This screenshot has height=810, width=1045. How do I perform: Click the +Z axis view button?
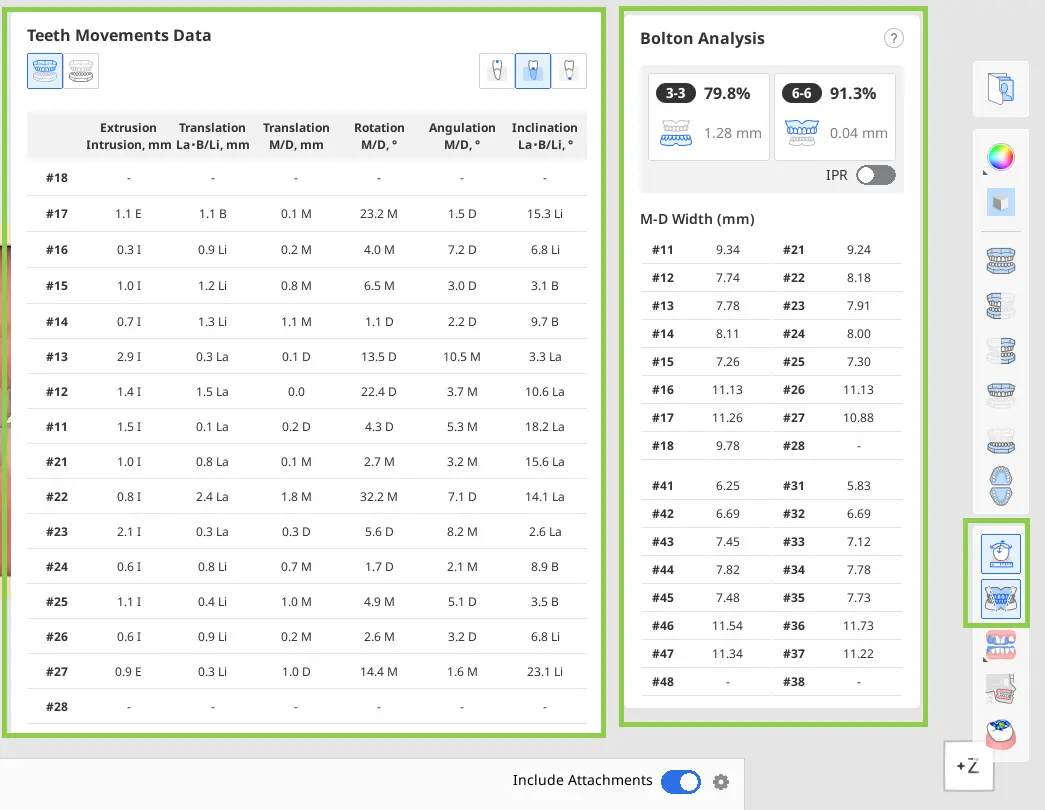(968, 766)
